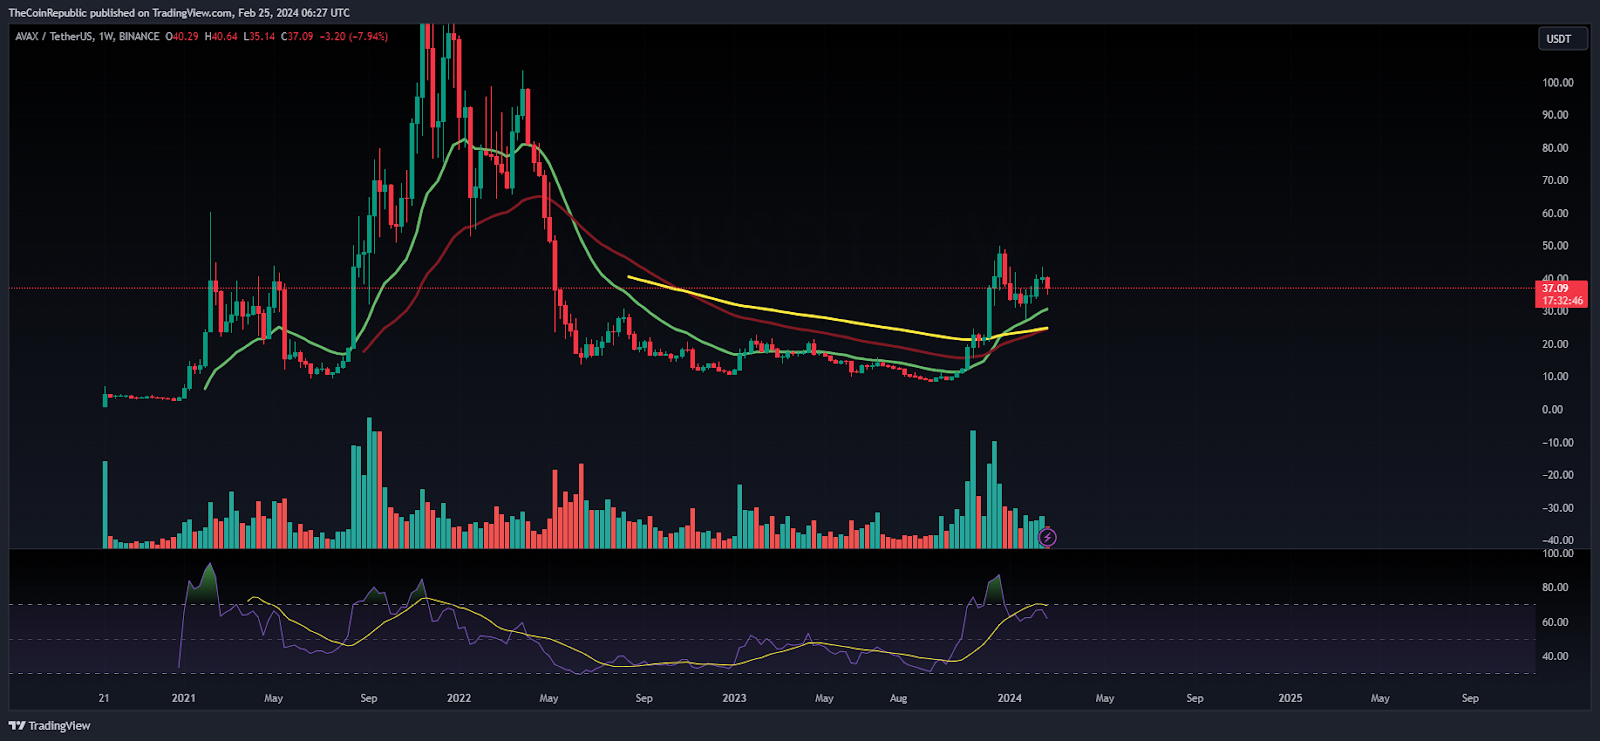Click the close value C37.09

pos(297,36)
